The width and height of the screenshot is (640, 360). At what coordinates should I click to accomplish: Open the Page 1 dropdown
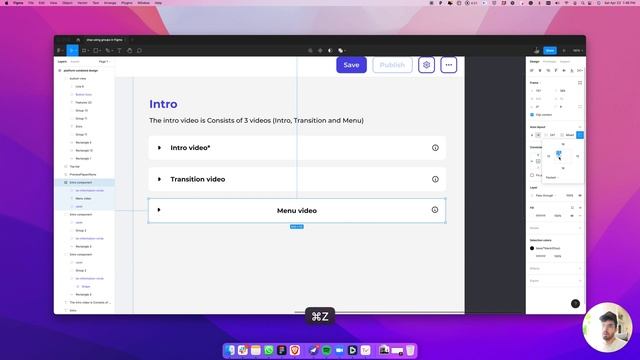[x=104, y=62]
